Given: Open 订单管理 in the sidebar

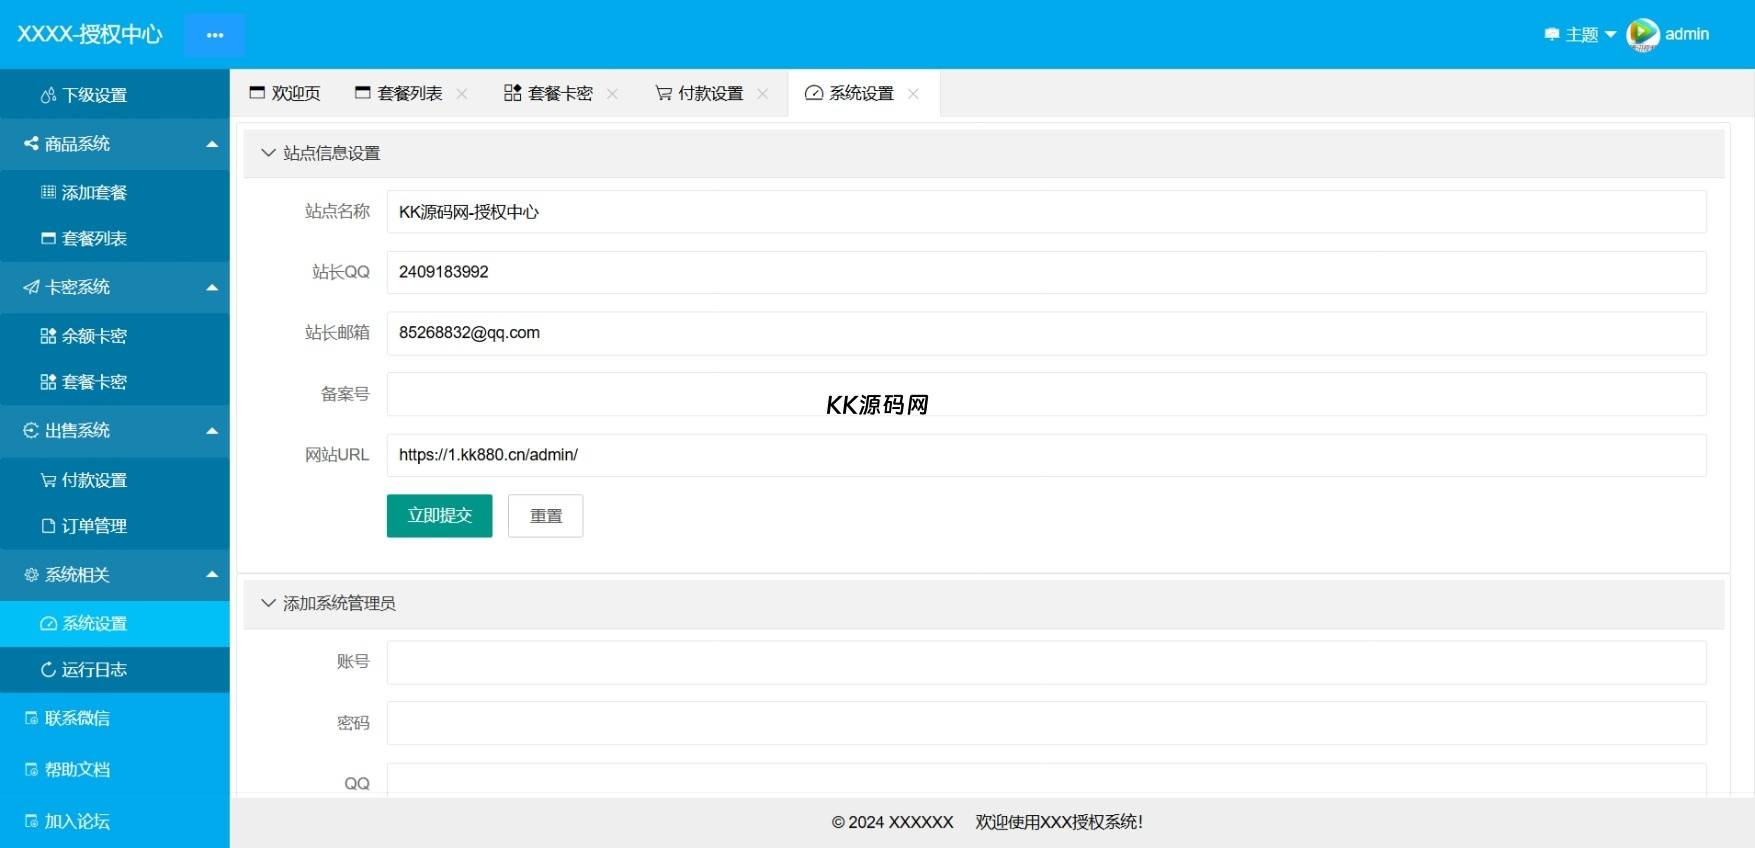Looking at the screenshot, I should 94,526.
